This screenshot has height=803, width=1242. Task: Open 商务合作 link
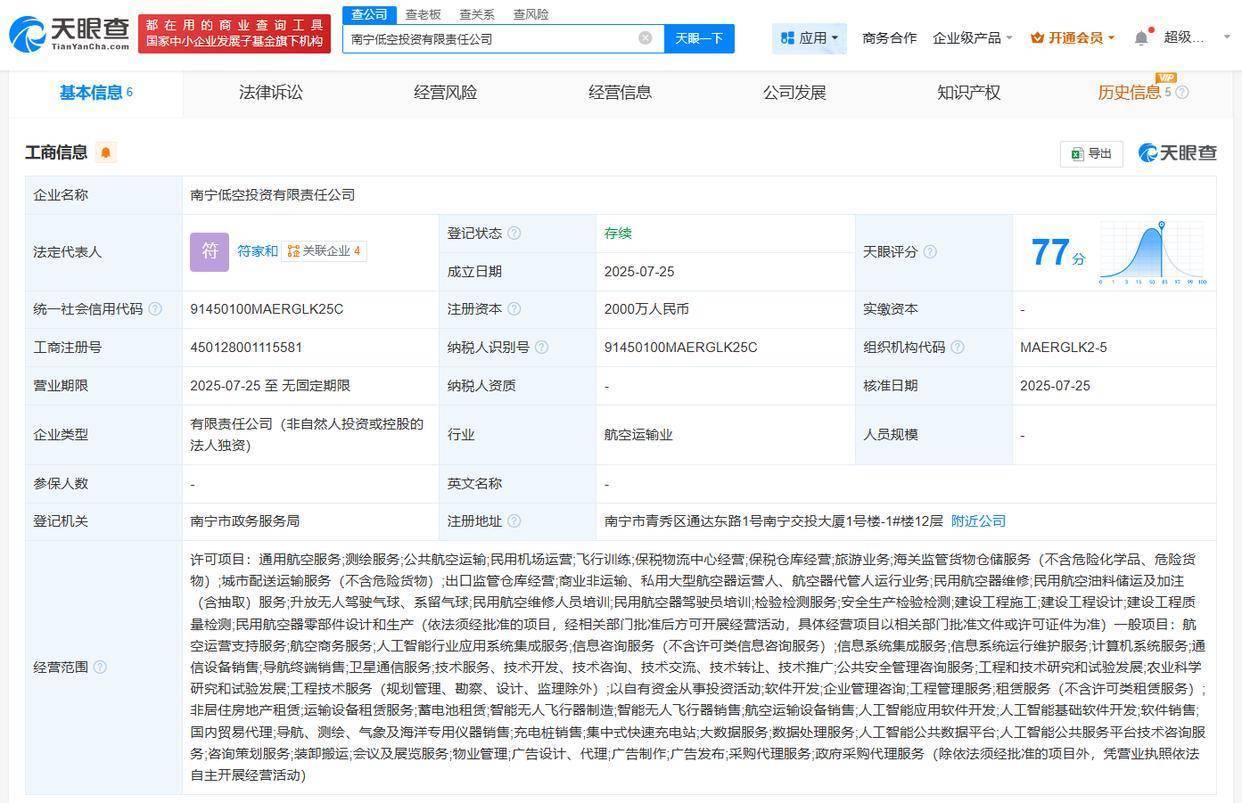pos(889,38)
